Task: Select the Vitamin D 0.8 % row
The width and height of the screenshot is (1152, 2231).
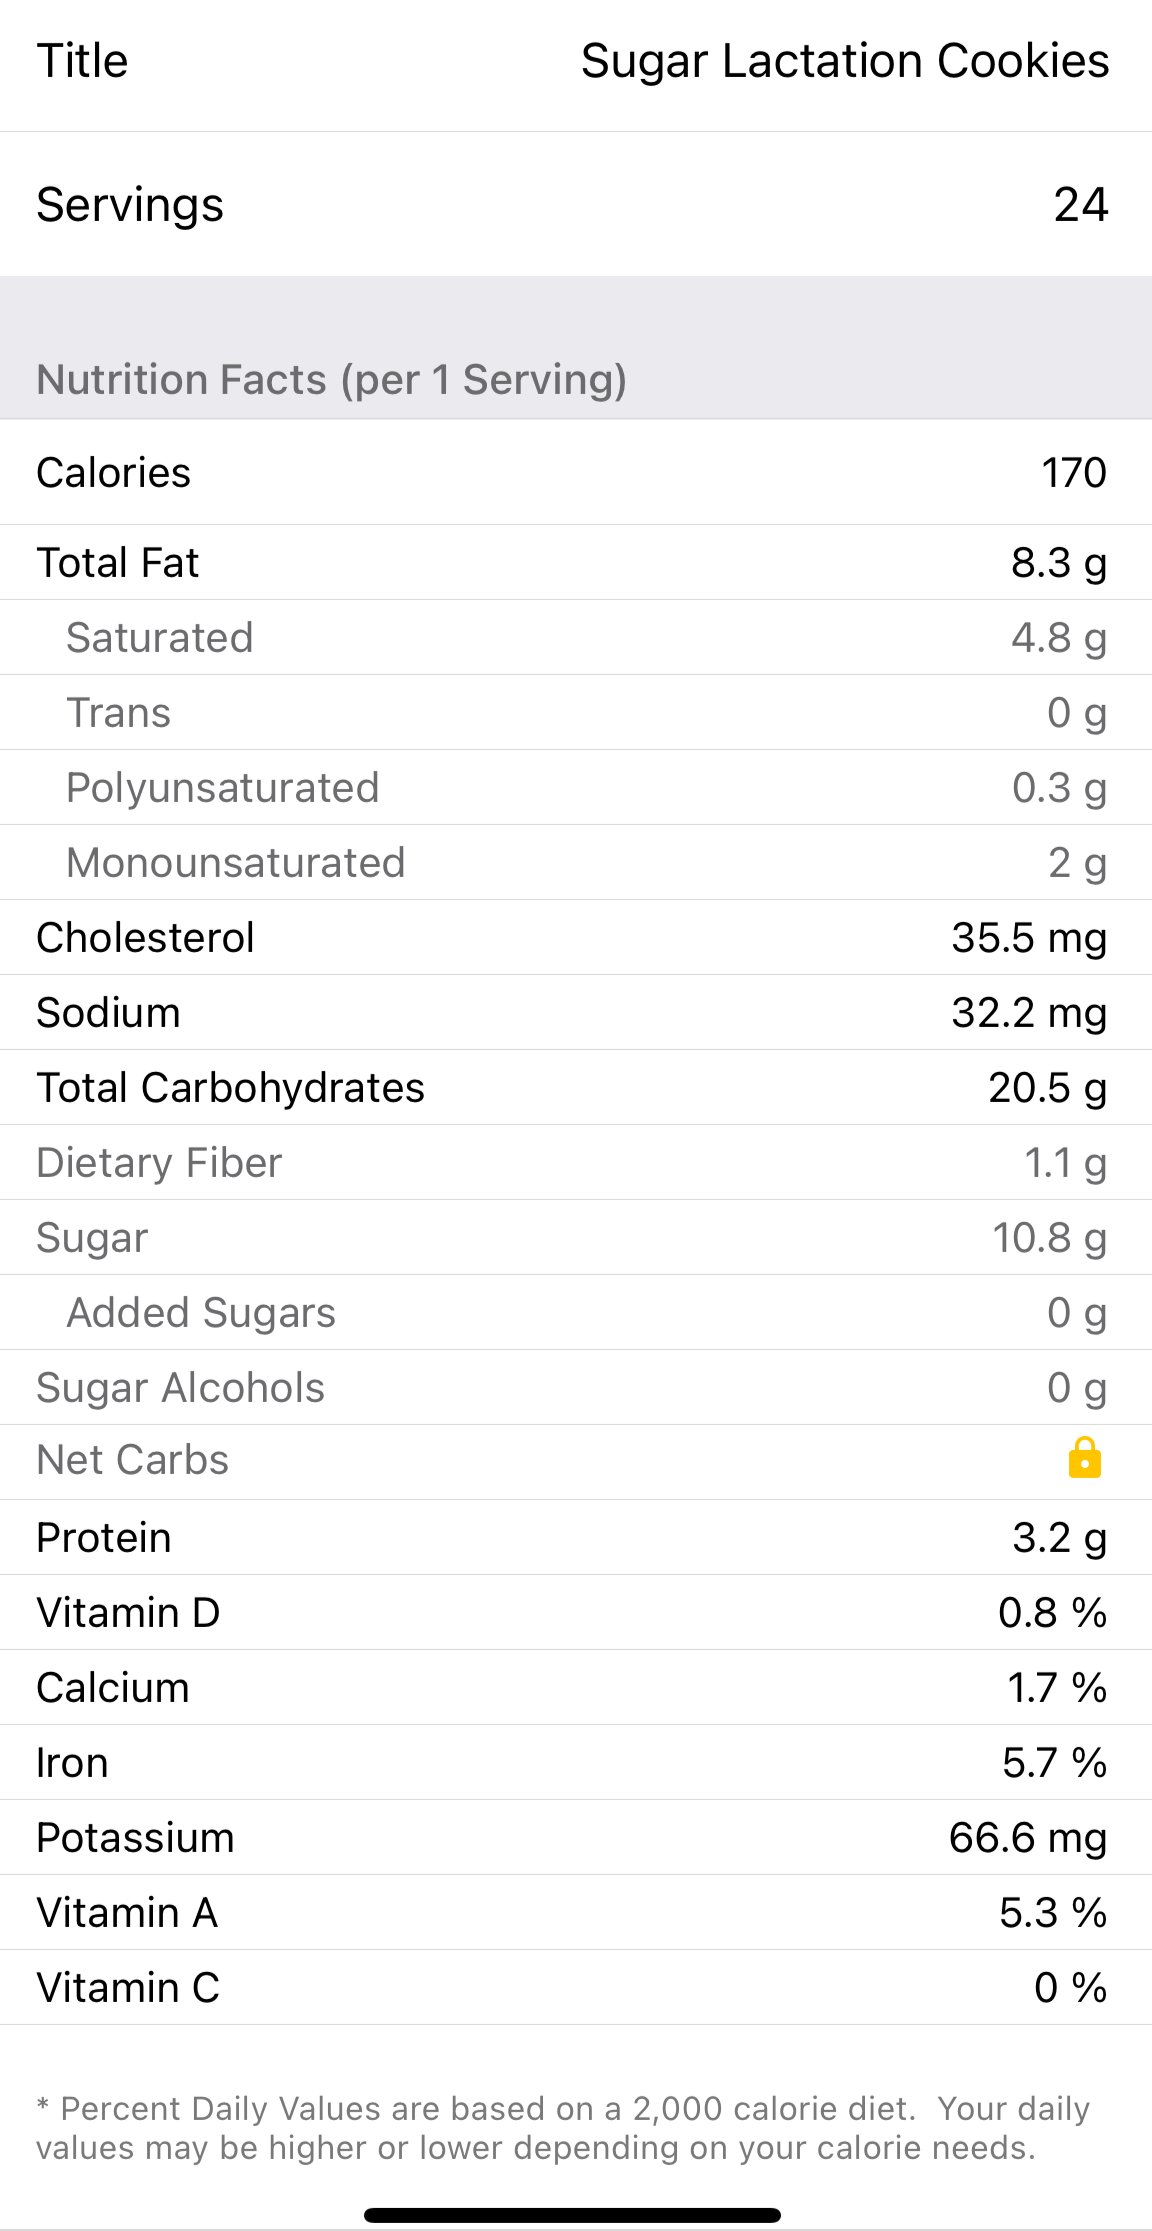Action: coord(576,1613)
